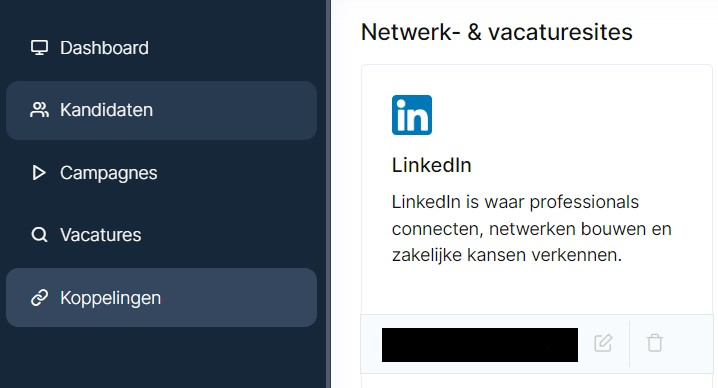
Task: Click the blacked-out LinkedIn account name
Action: (x=480, y=345)
